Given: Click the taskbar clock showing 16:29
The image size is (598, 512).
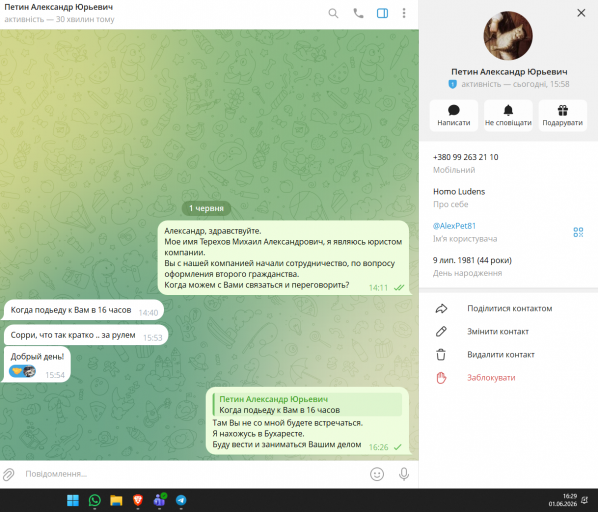Looking at the screenshot, I should click(x=563, y=500).
